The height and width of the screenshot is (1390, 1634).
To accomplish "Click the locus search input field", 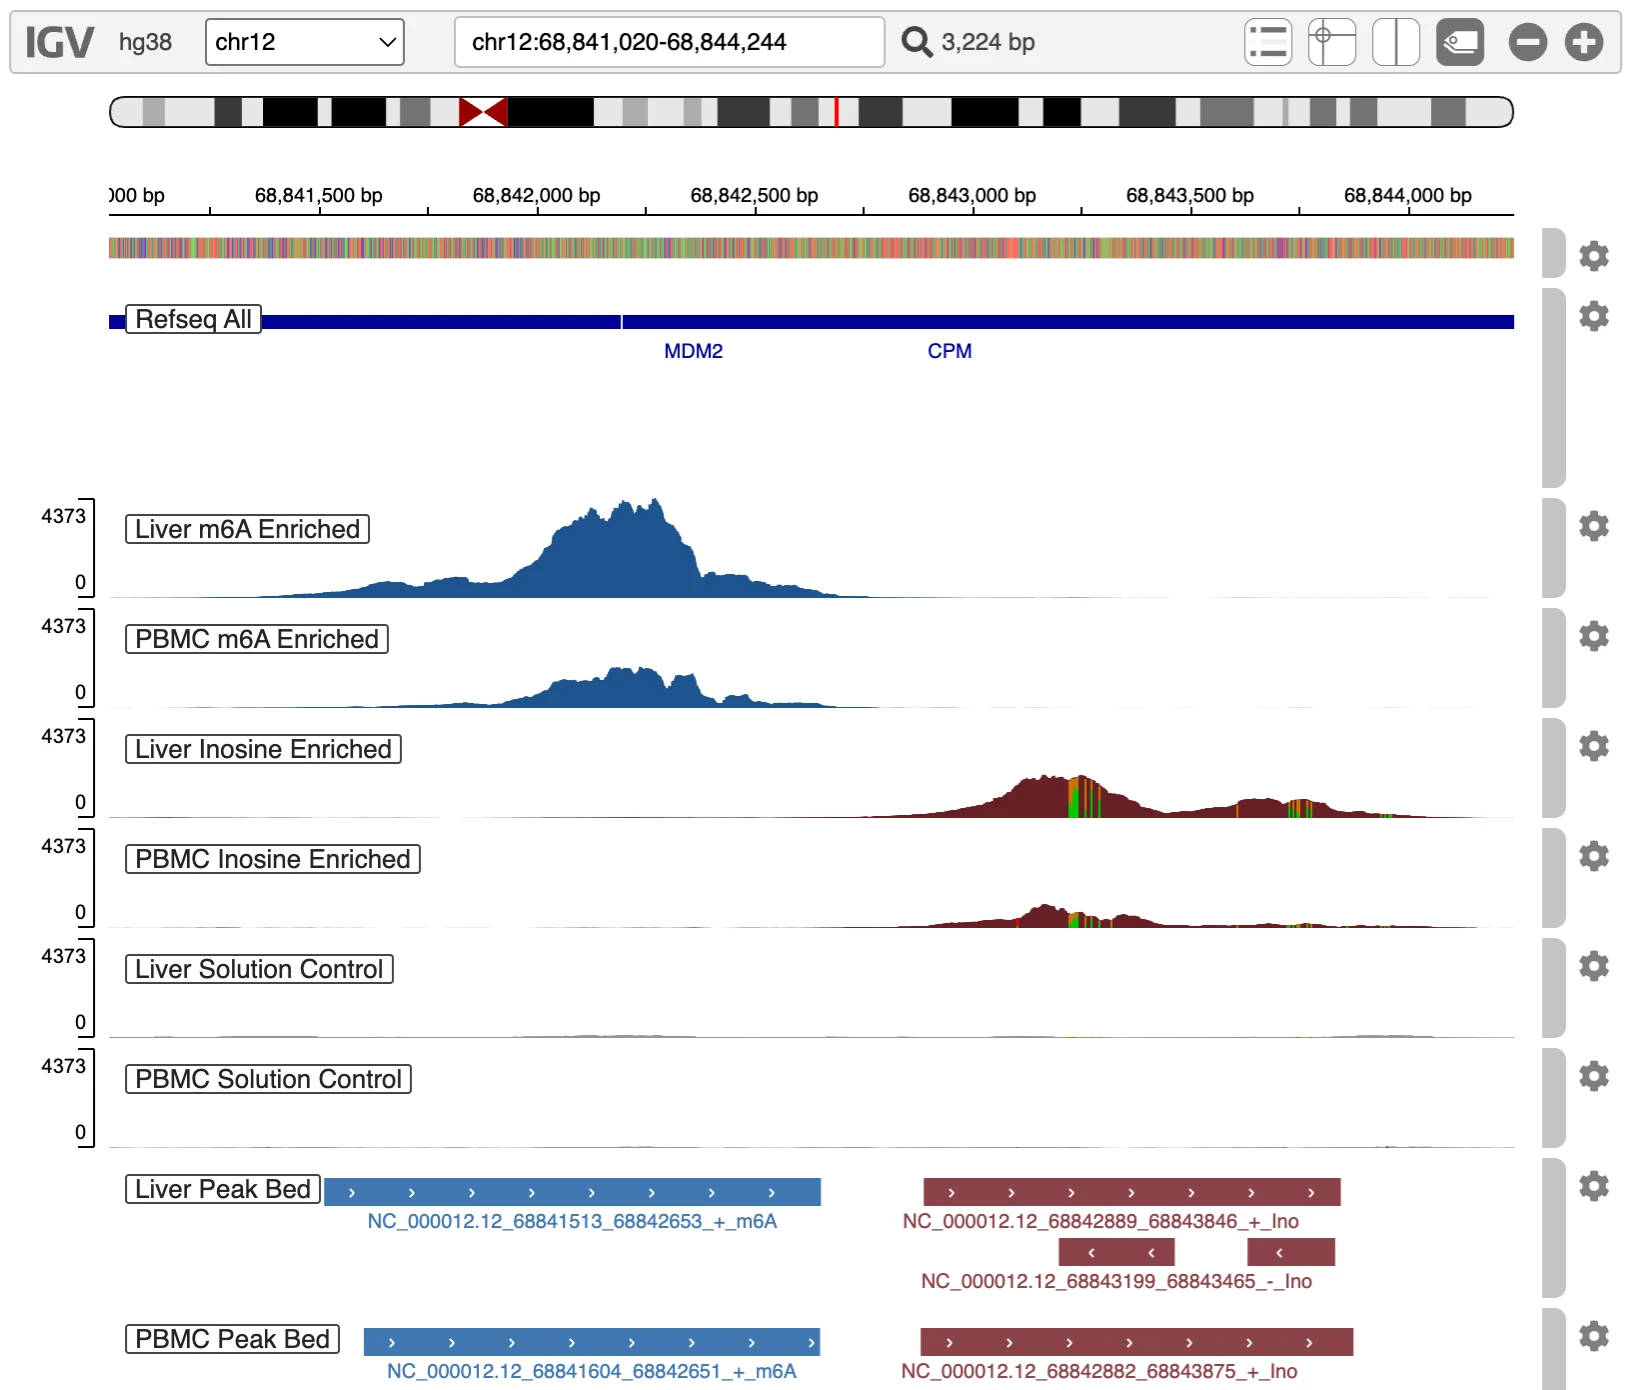I will click(668, 42).
